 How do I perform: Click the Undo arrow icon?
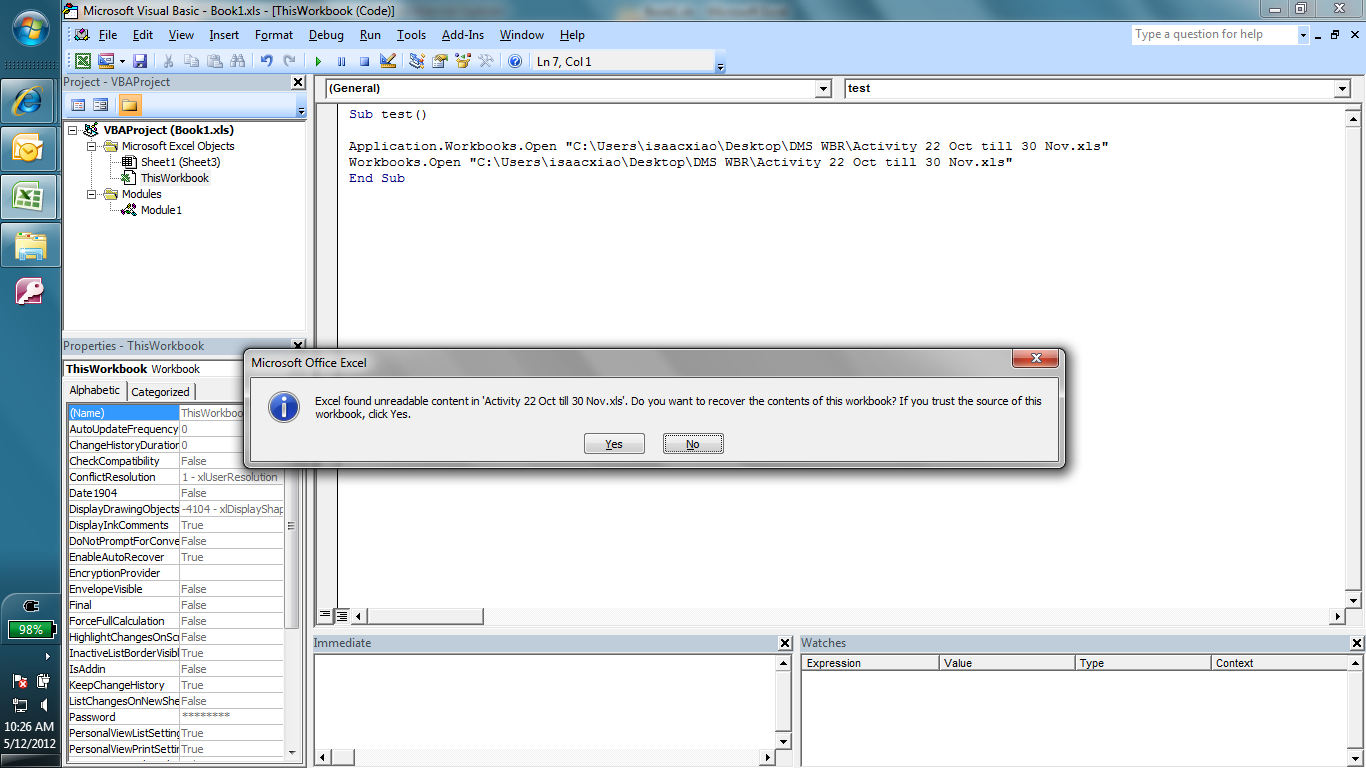[266, 61]
